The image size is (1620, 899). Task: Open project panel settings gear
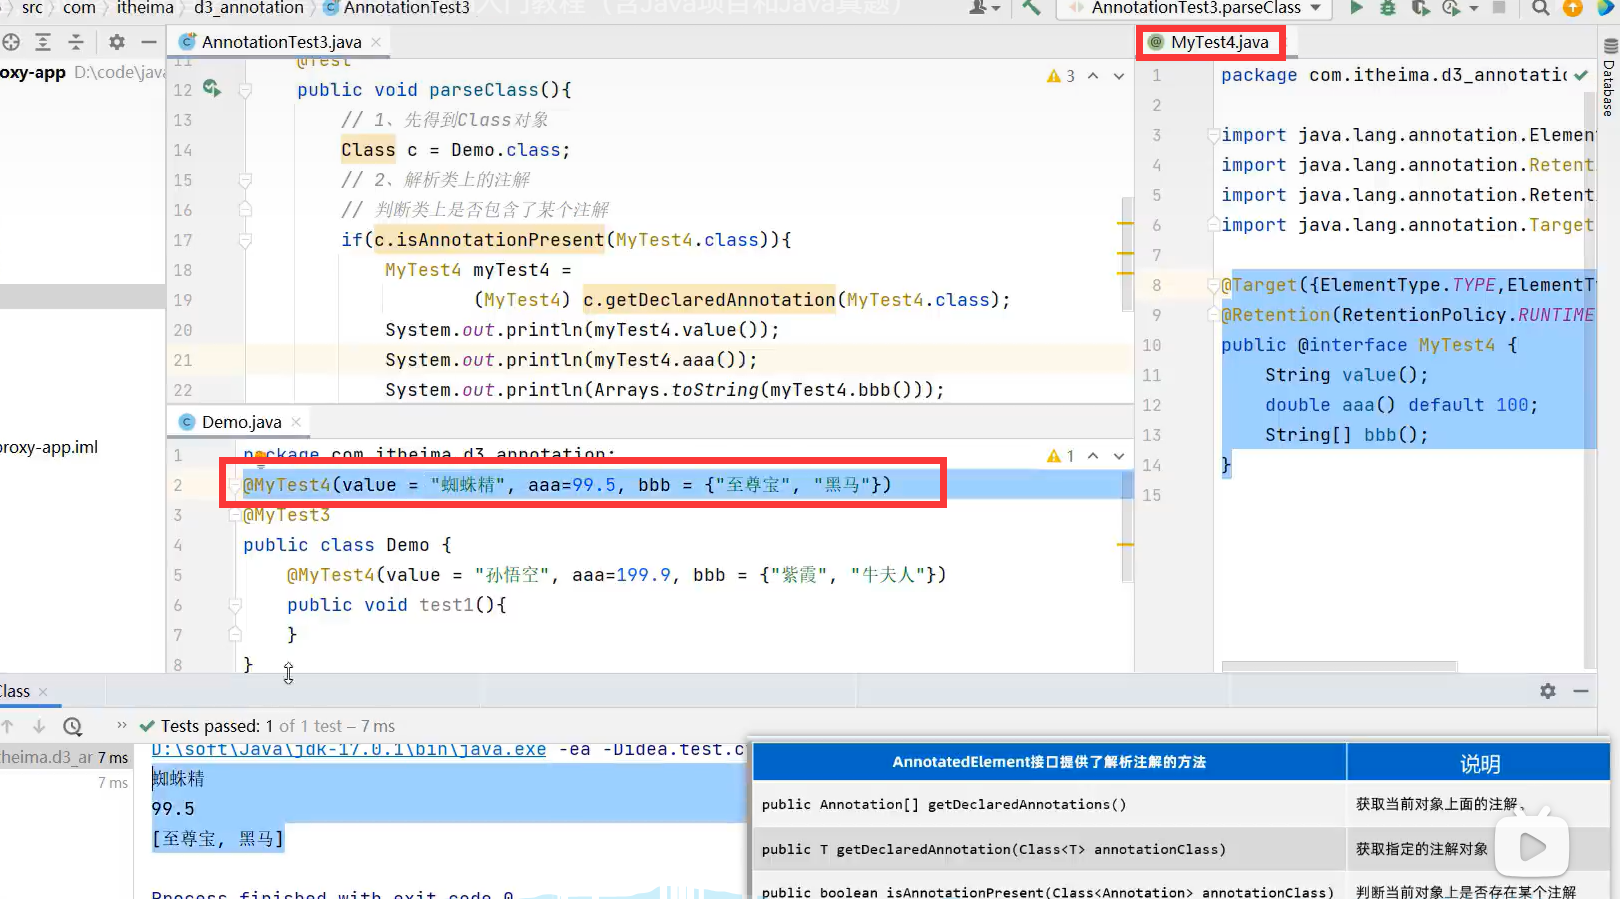(x=117, y=42)
